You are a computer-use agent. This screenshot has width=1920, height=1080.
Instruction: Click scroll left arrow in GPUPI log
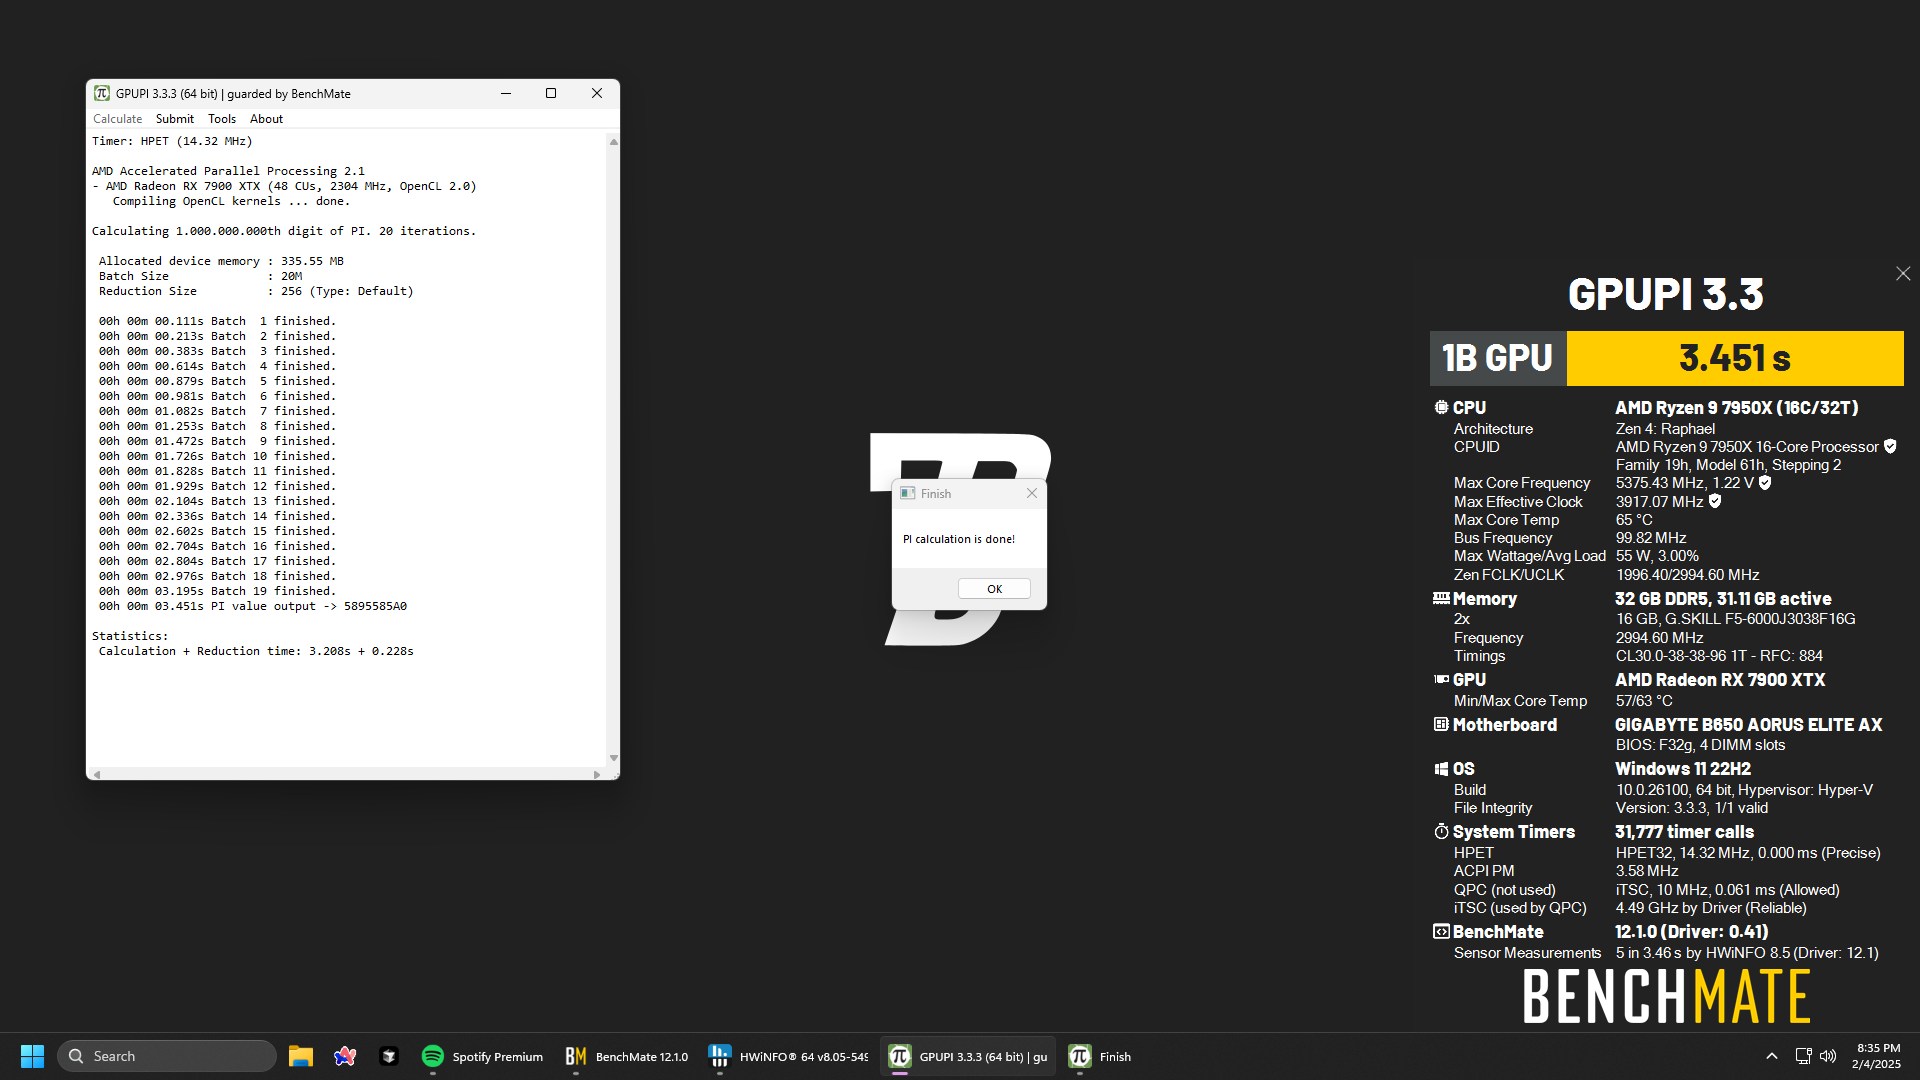[96, 774]
